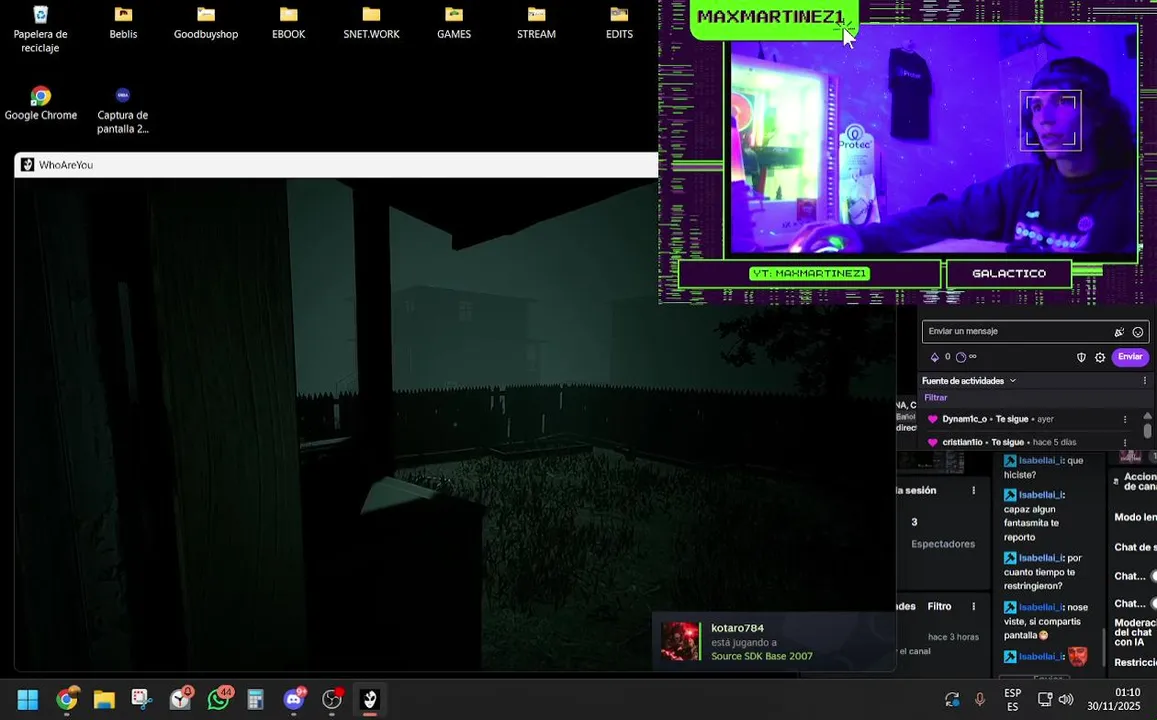Open Discord from the taskbar
The height and width of the screenshot is (720, 1157).
pos(294,699)
